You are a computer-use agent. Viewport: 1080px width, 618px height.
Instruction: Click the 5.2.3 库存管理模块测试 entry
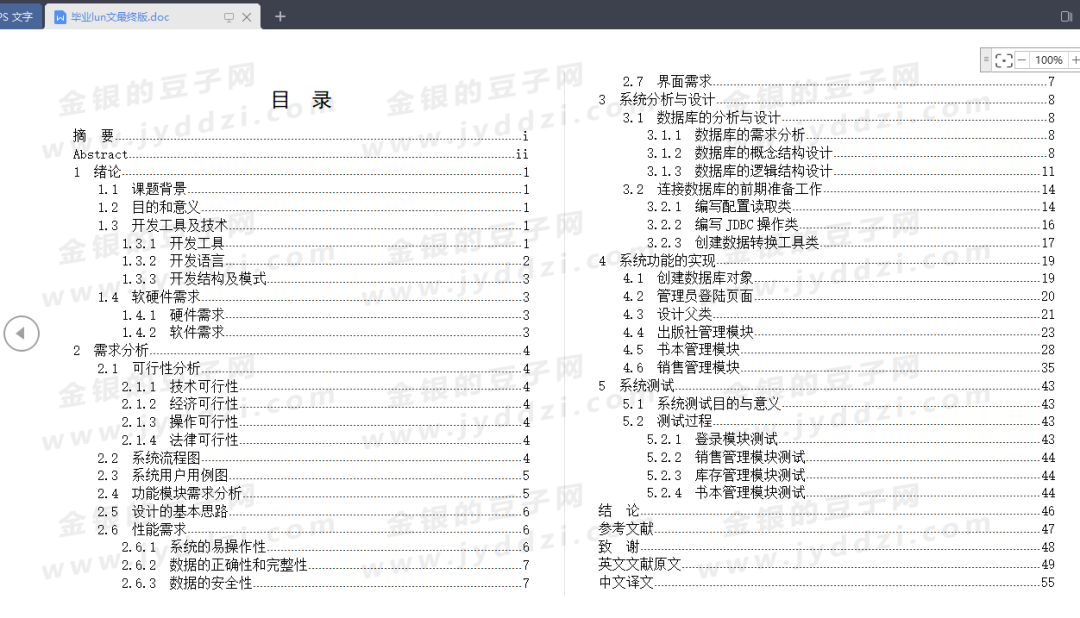pos(851,475)
